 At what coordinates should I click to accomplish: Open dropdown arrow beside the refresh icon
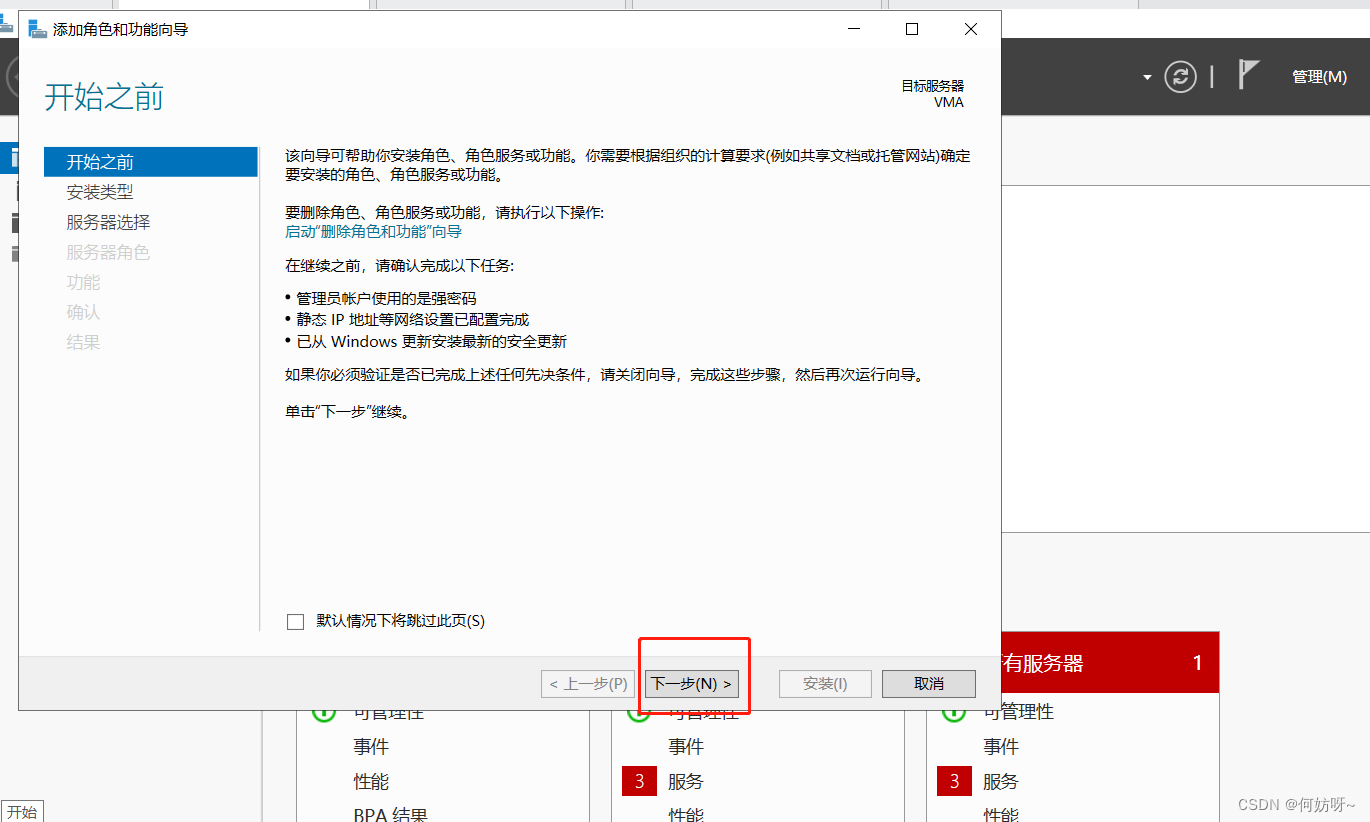[1146, 78]
